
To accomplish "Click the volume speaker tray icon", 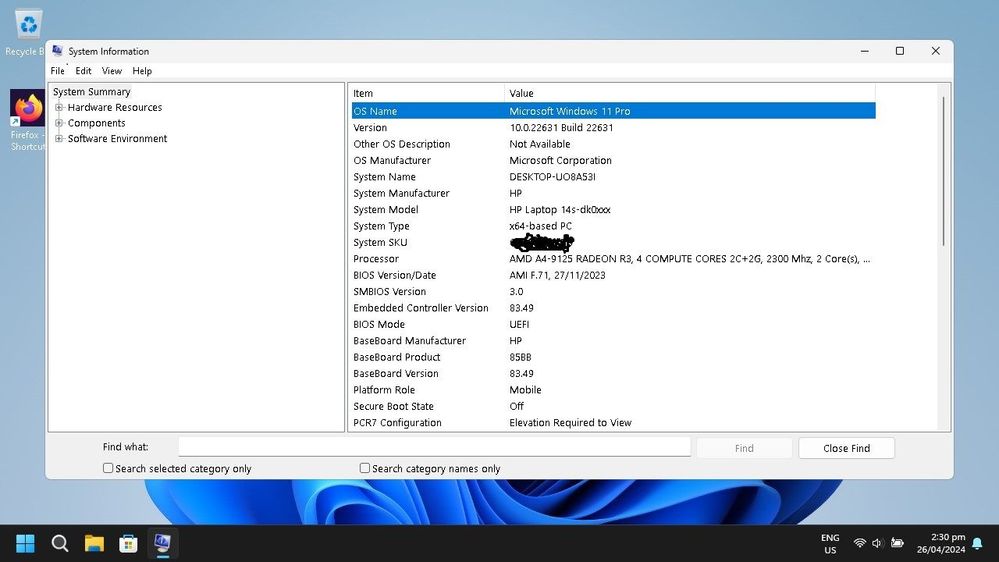I will 877,543.
